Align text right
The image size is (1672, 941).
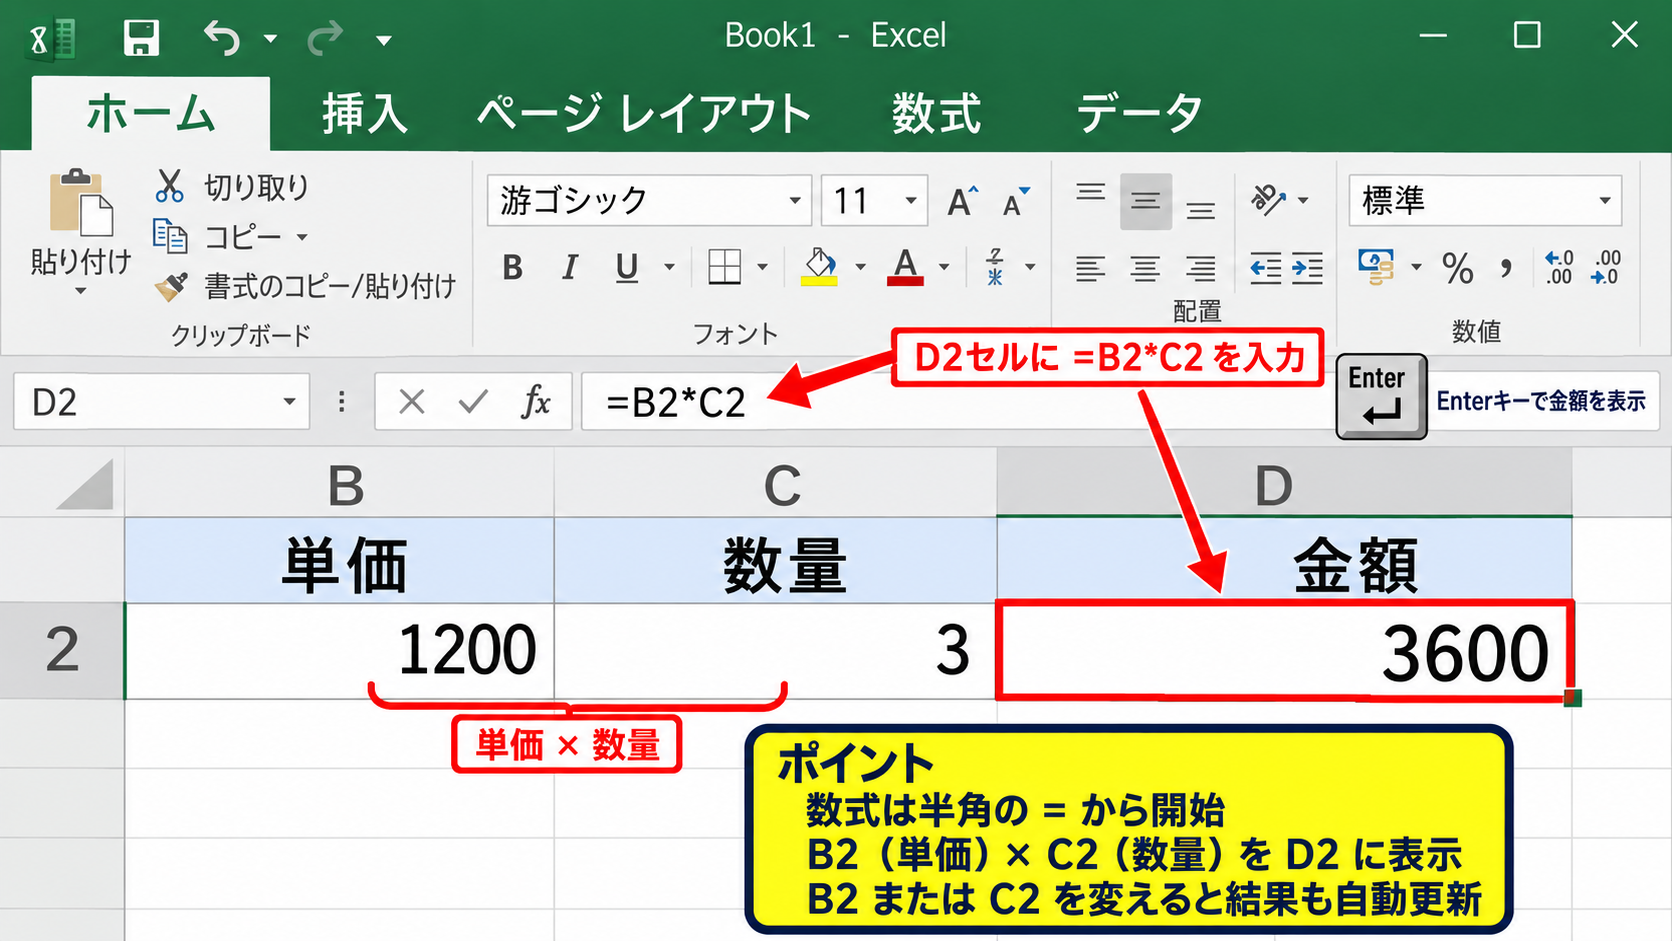[x=1201, y=268]
